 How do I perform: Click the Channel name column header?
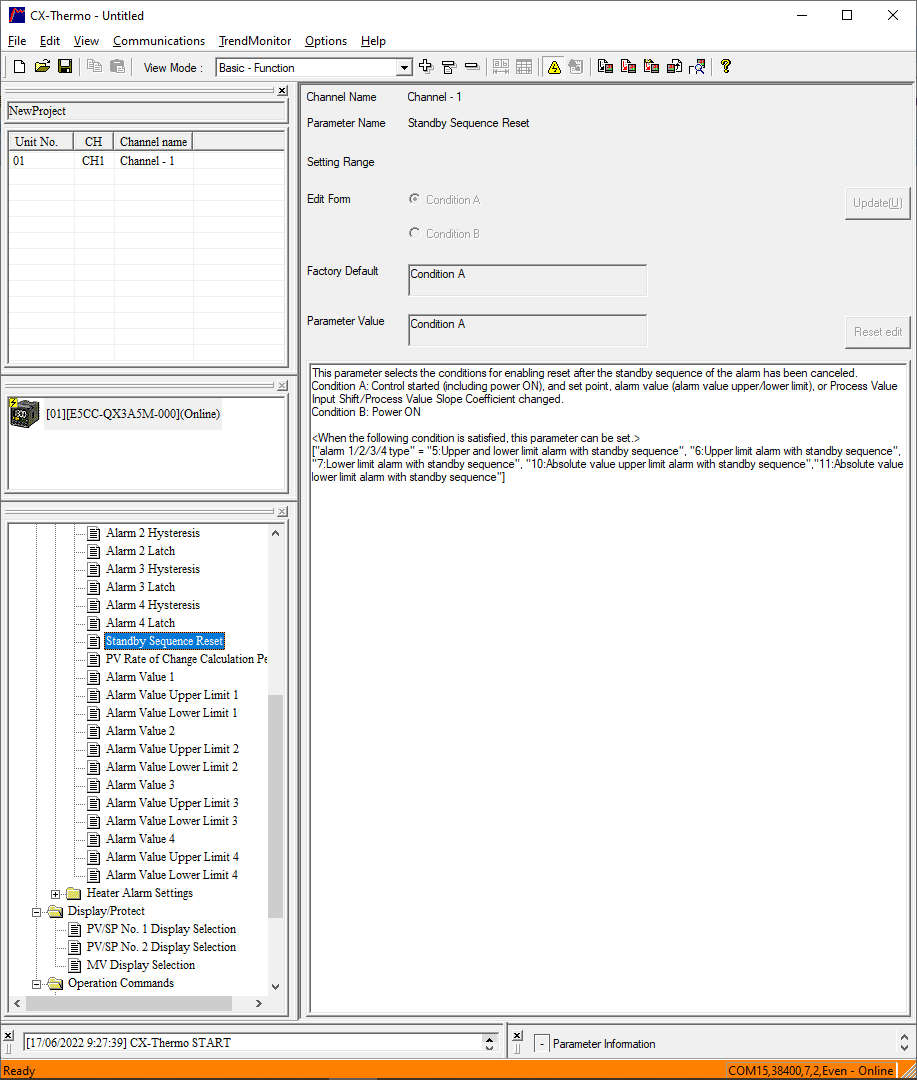[153, 141]
